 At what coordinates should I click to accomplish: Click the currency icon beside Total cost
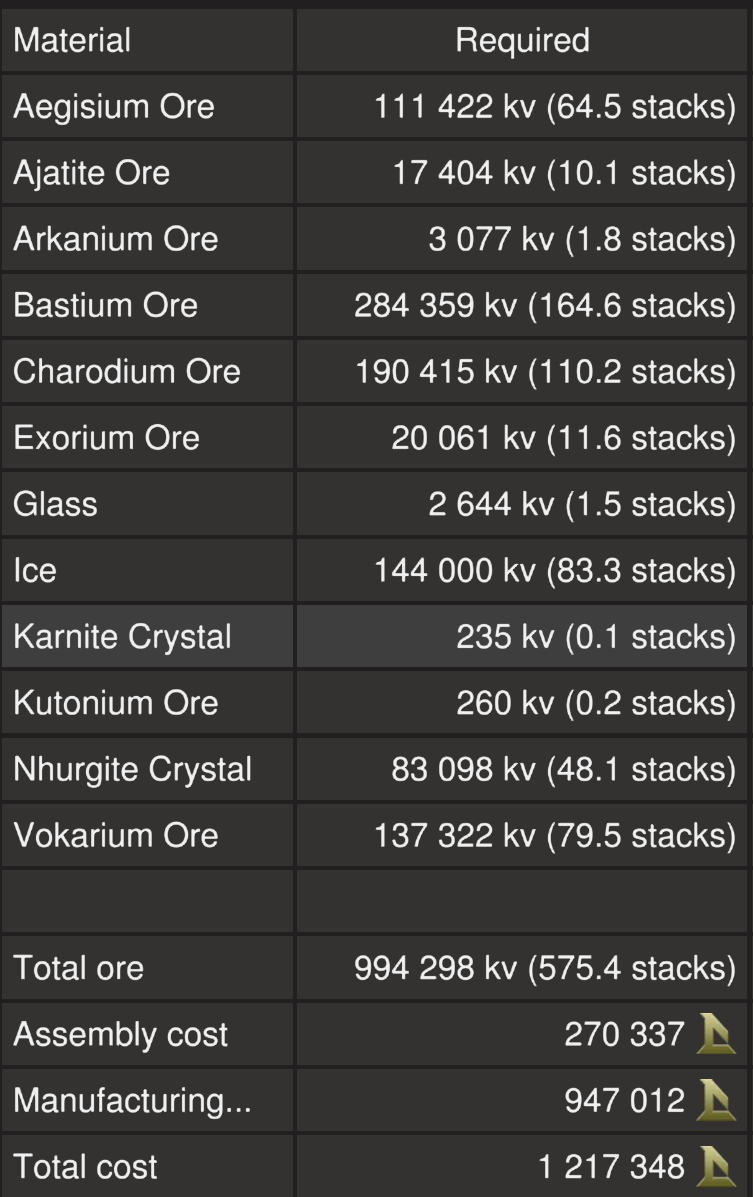(x=717, y=1166)
